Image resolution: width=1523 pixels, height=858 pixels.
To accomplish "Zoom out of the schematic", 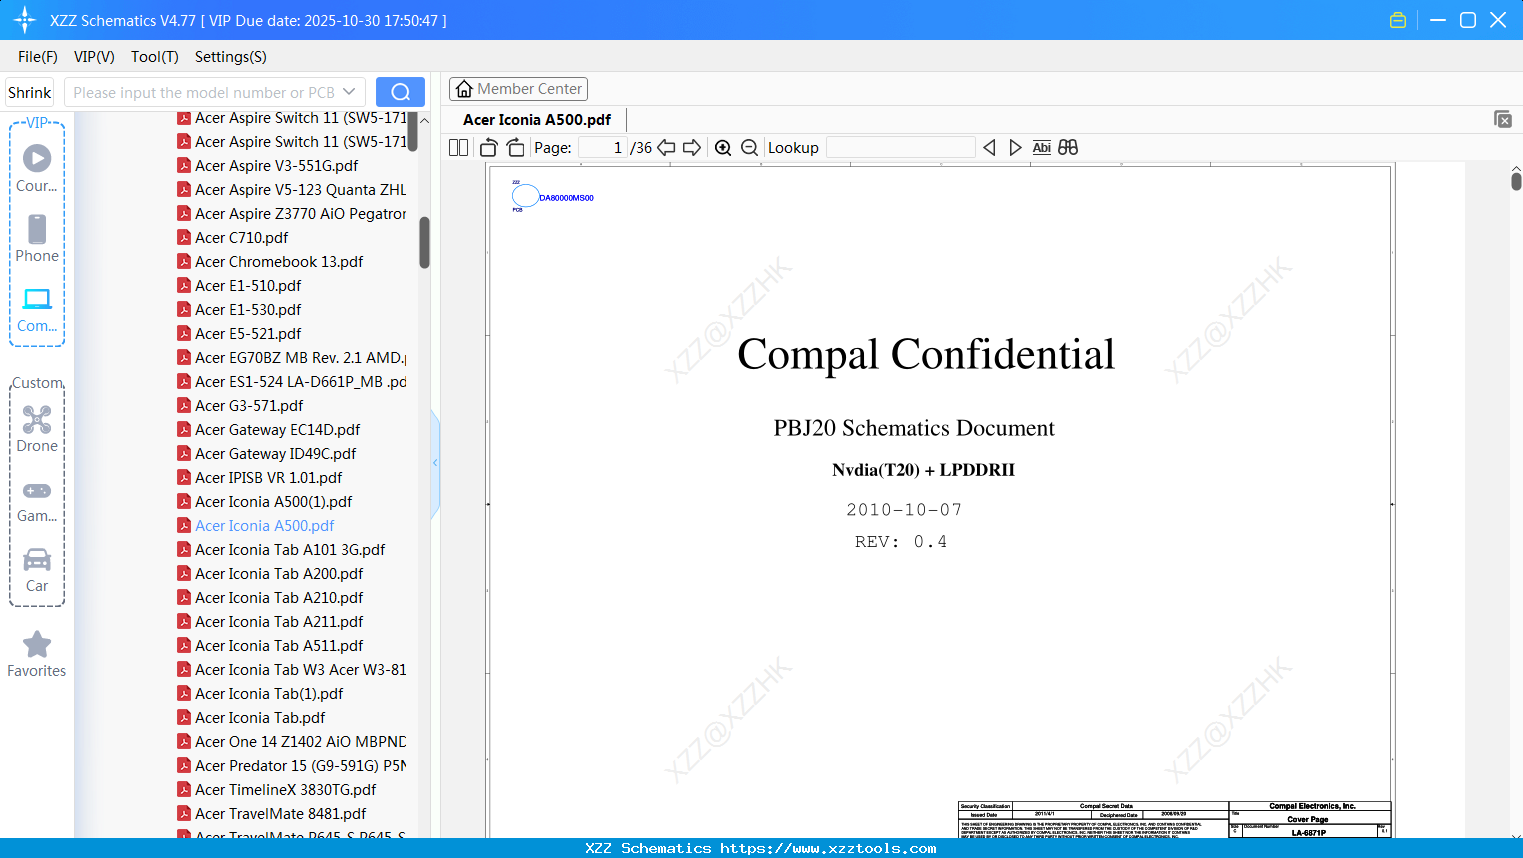I will [749, 148].
